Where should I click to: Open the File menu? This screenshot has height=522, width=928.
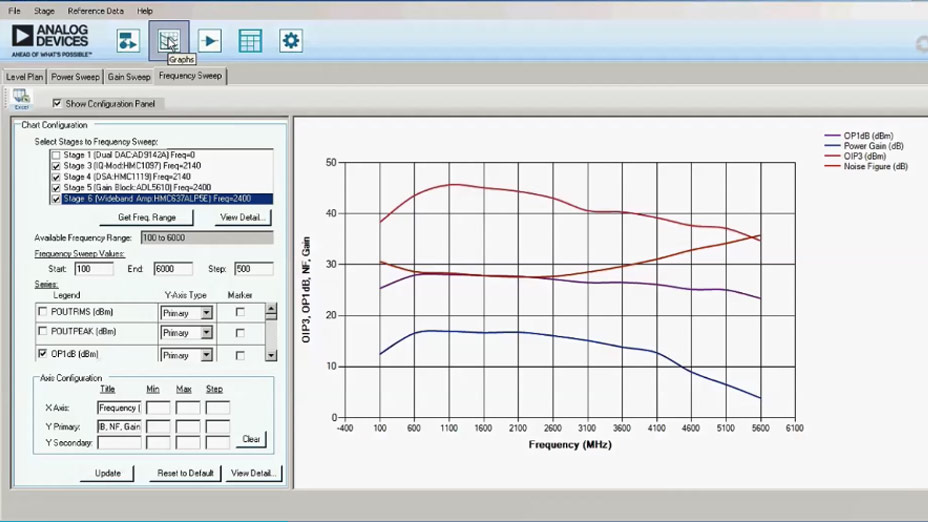[x=14, y=11]
